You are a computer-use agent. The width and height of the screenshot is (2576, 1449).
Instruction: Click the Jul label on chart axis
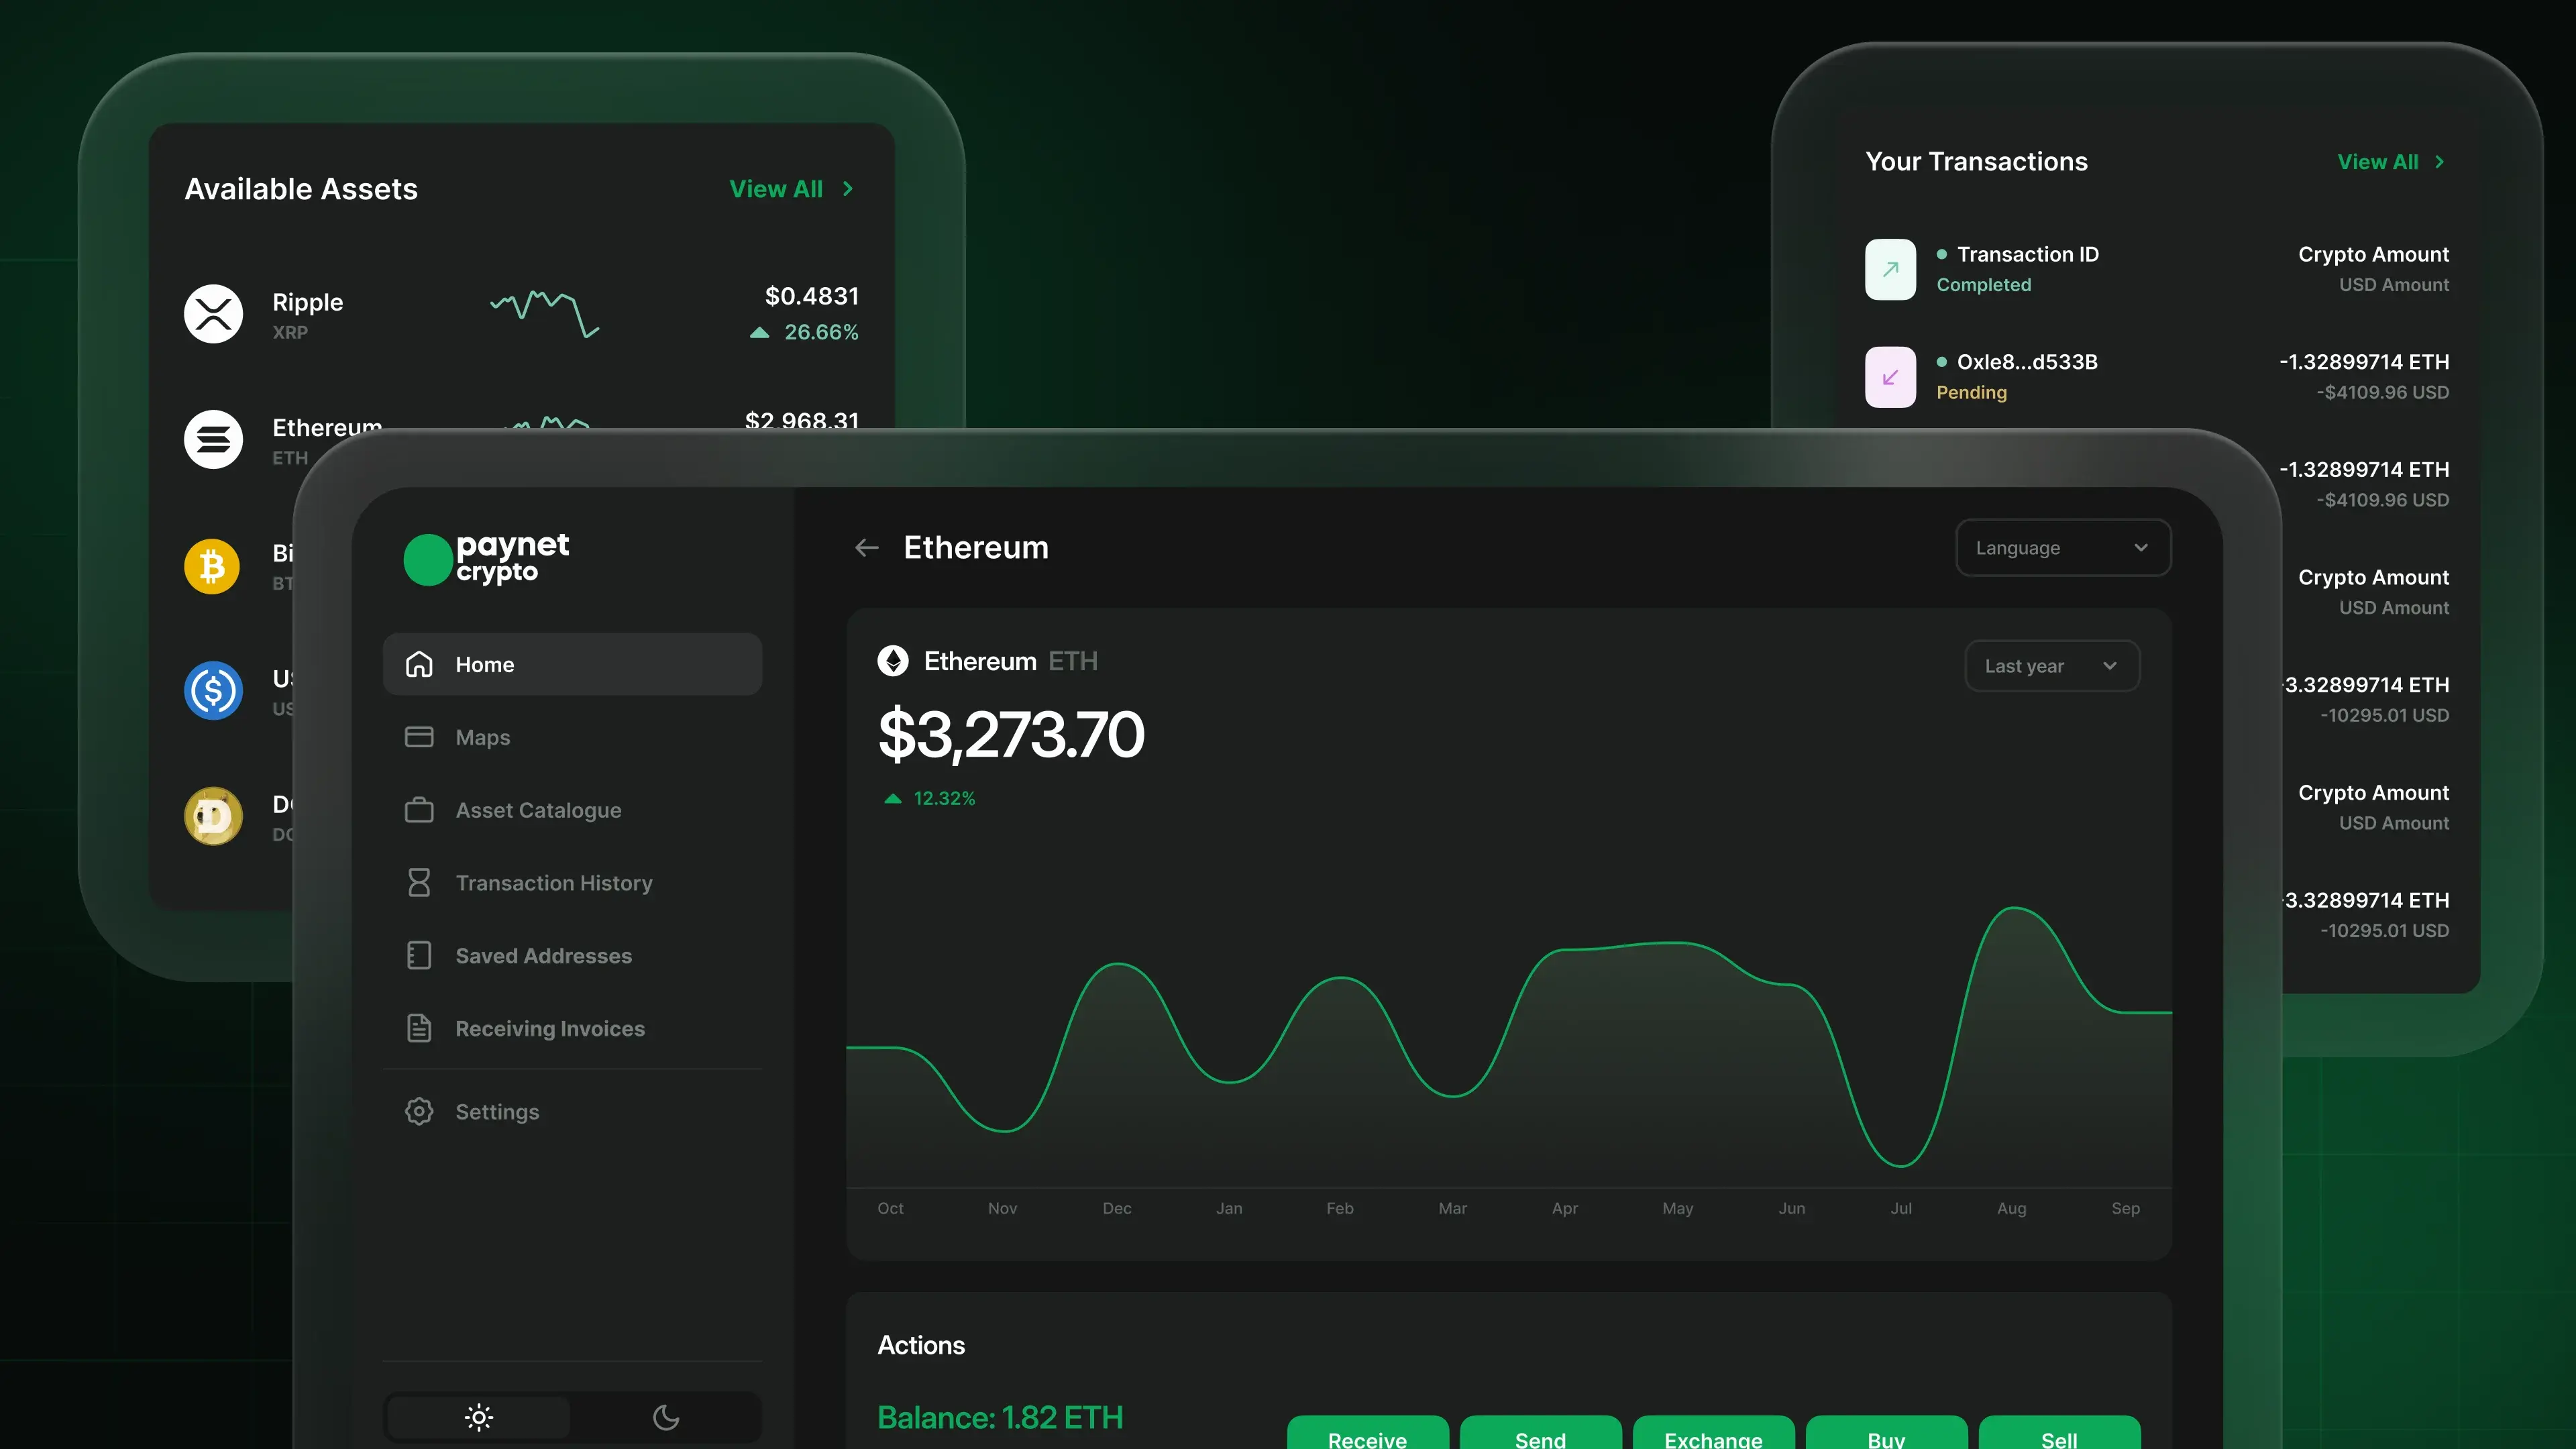[x=1901, y=1208]
